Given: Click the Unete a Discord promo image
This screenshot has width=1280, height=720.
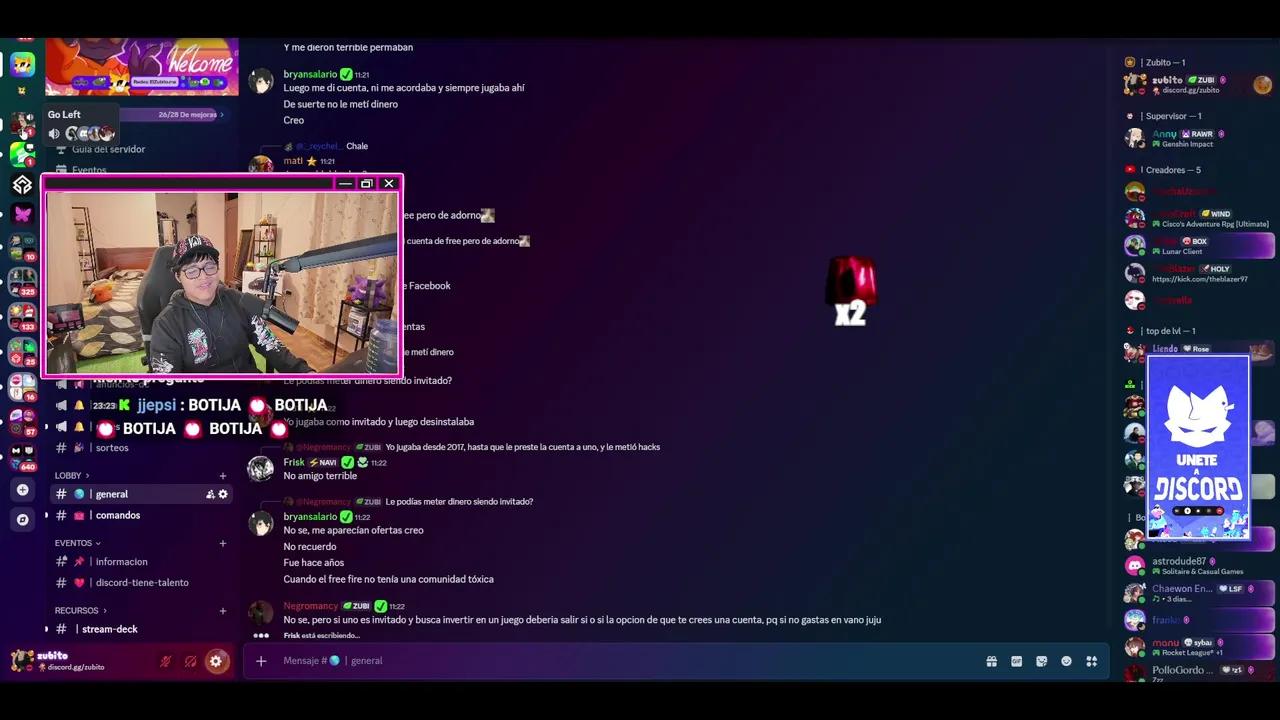Looking at the screenshot, I should click(1198, 447).
